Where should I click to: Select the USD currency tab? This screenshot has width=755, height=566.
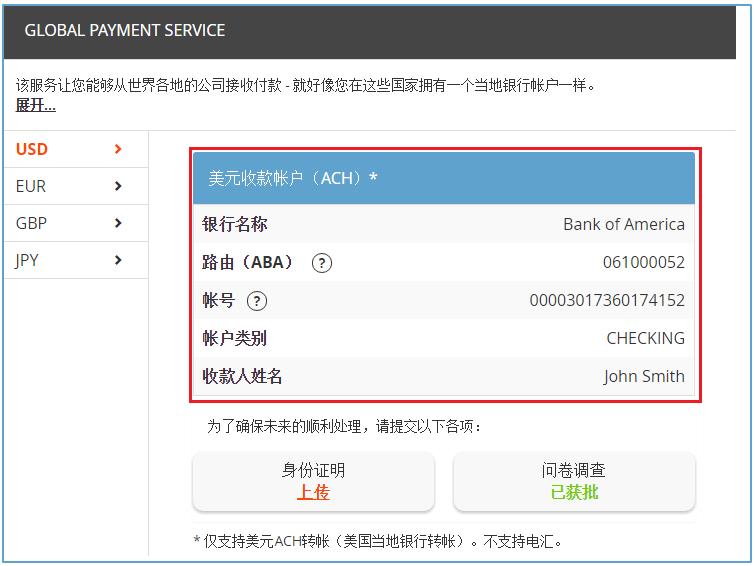tap(76, 149)
